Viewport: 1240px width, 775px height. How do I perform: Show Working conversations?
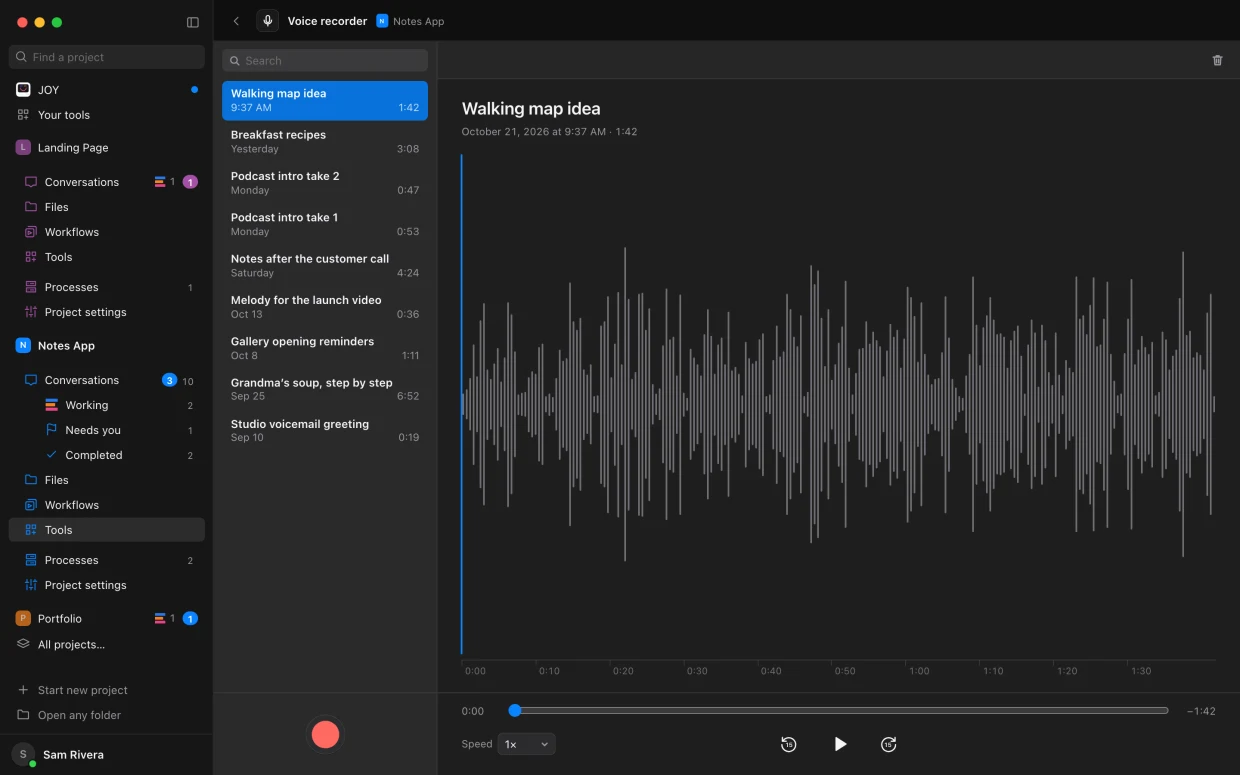click(107, 405)
